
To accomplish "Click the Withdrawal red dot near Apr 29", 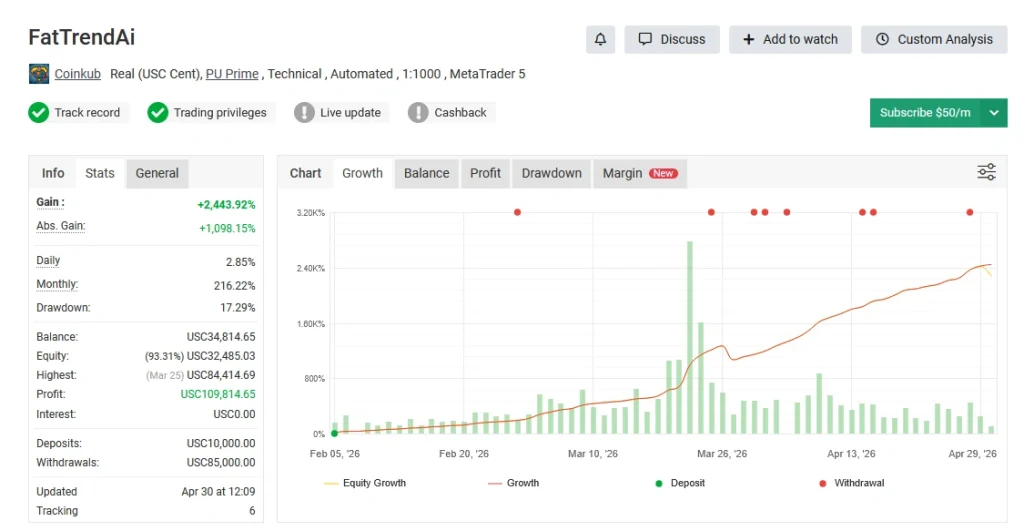I will [970, 212].
